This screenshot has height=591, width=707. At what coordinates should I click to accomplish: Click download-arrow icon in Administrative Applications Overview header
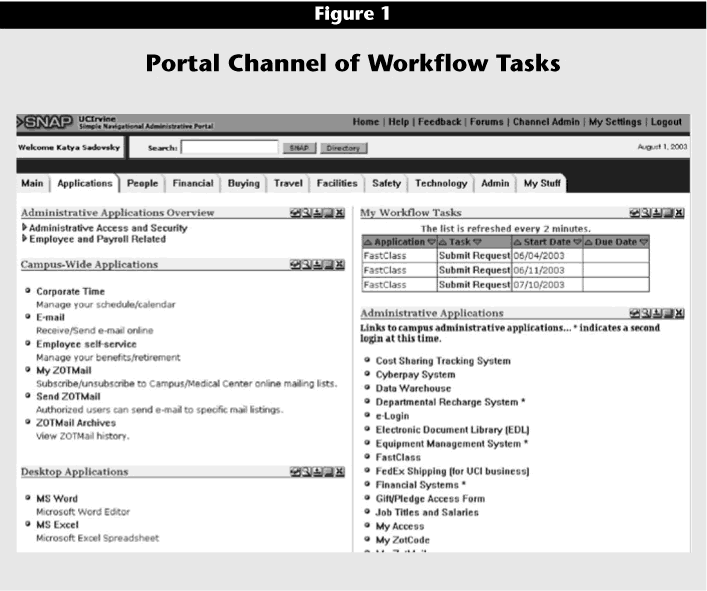tap(317, 213)
